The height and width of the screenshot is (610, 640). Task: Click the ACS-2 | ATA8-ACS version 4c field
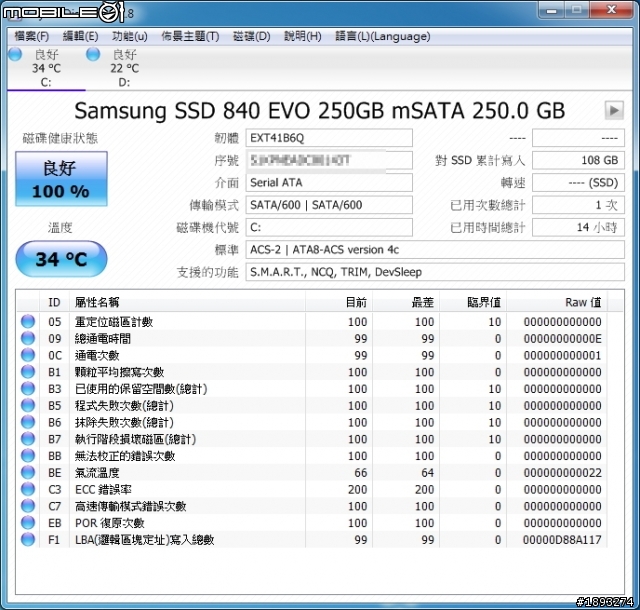coord(435,249)
